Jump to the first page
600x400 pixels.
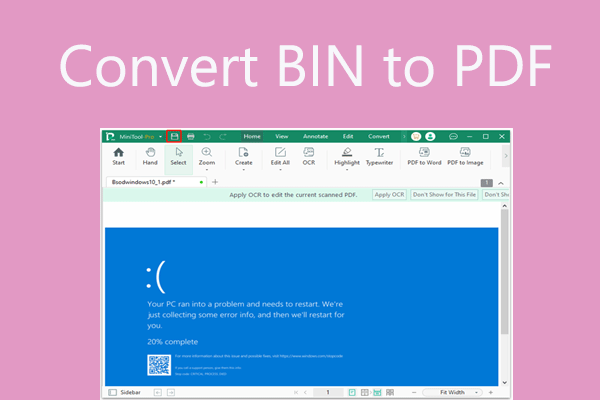296,392
